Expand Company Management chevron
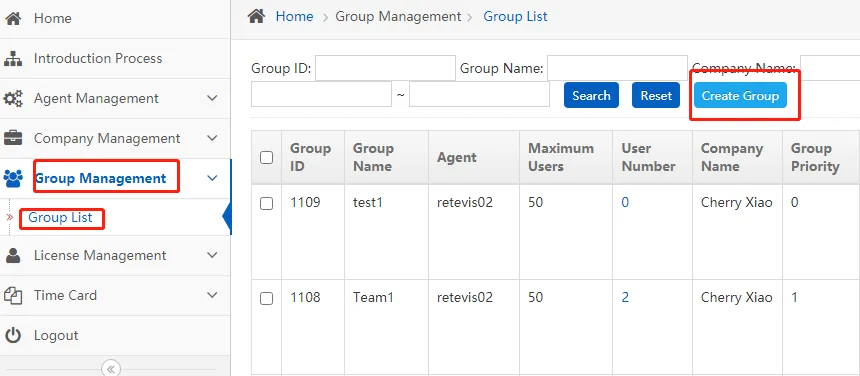 (212, 138)
